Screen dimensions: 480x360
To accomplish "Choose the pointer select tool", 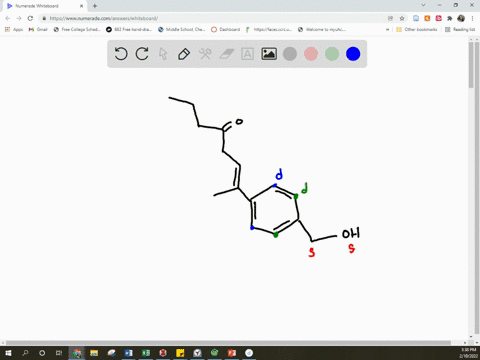I will [163, 54].
